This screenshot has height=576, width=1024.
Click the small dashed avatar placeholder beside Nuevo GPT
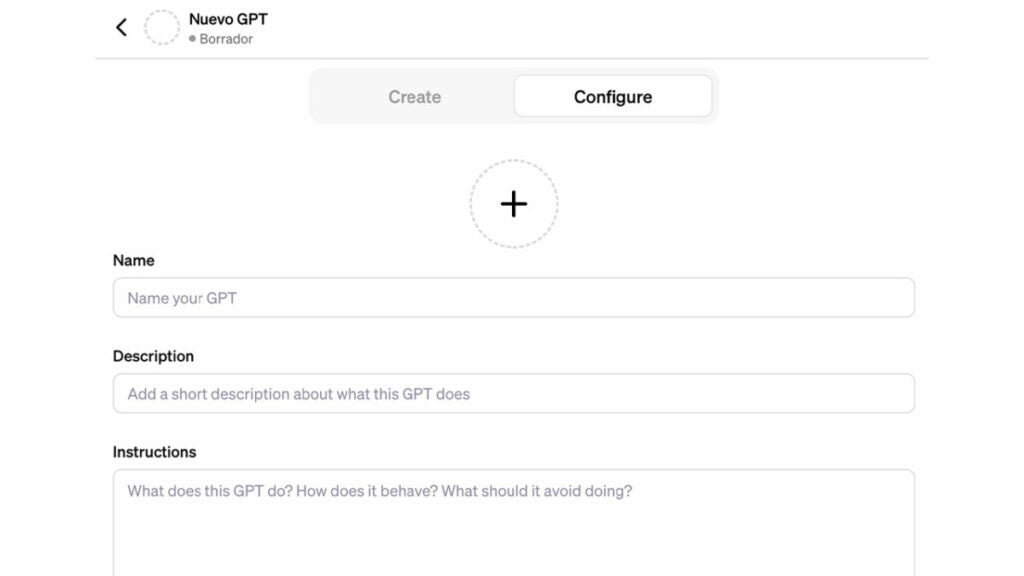pos(162,28)
